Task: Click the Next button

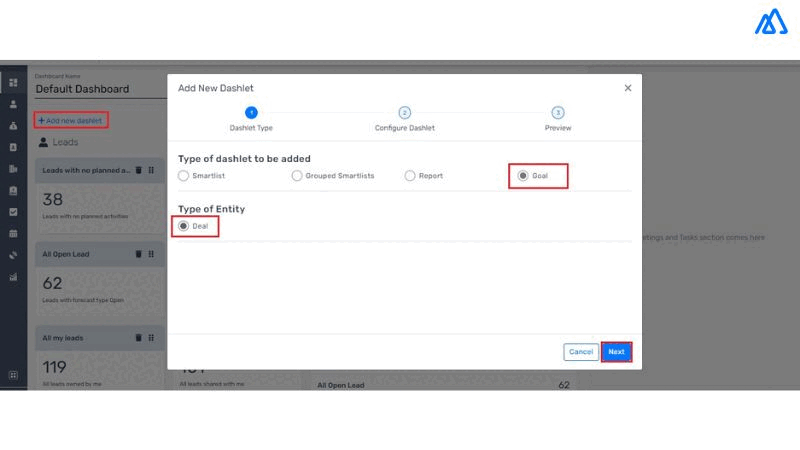Action: [616, 352]
